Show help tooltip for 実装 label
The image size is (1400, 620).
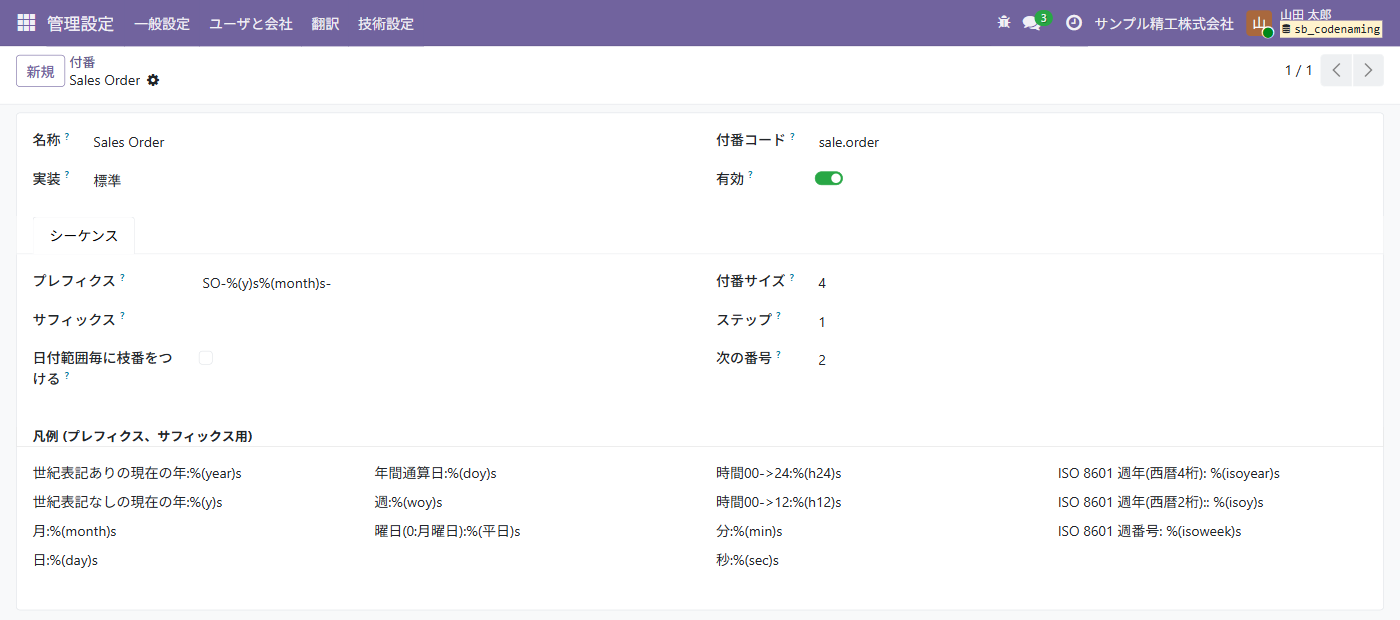(67, 174)
